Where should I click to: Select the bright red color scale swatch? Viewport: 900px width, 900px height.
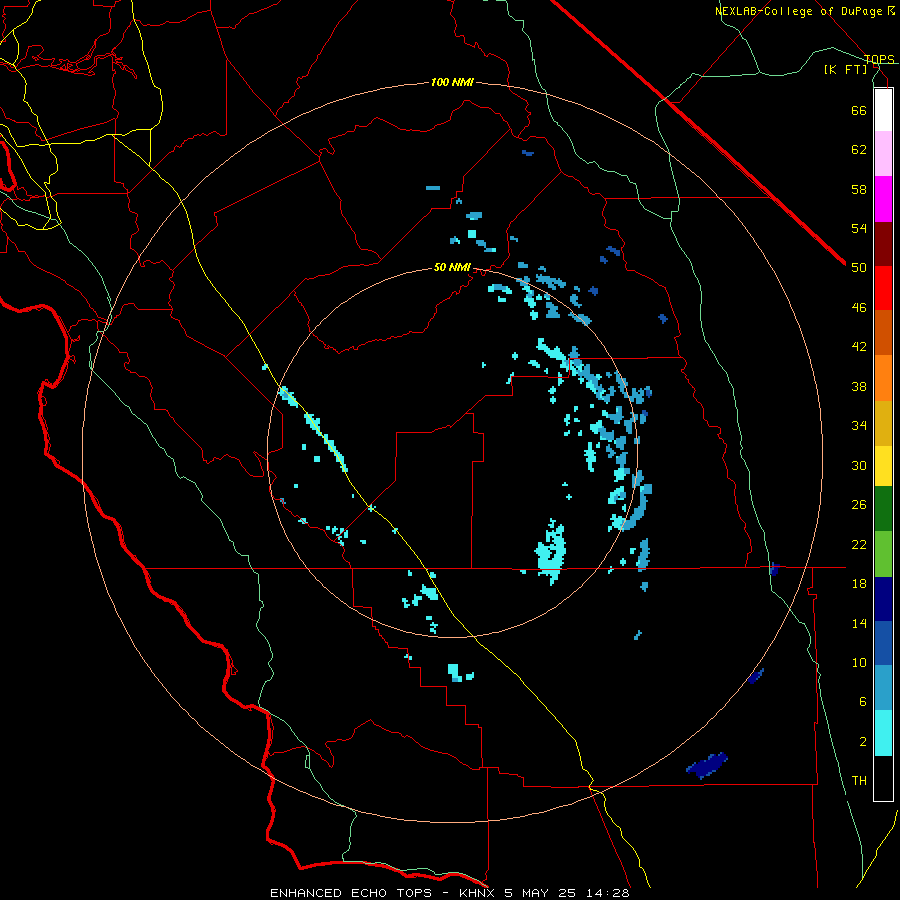(x=883, y=288)
